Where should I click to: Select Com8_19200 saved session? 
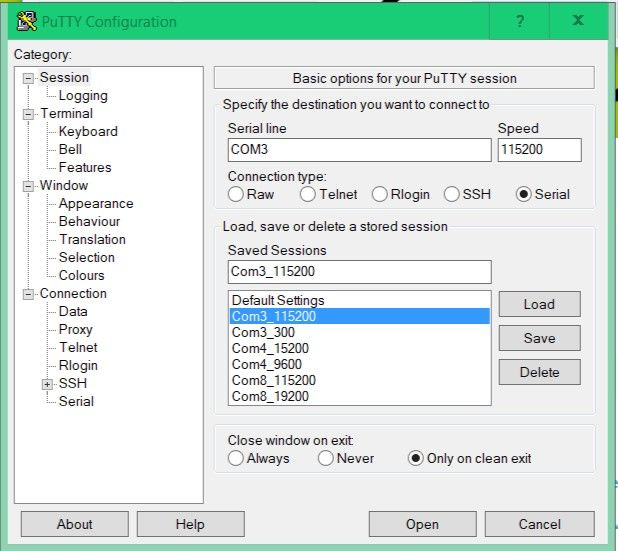click(359, 396)
